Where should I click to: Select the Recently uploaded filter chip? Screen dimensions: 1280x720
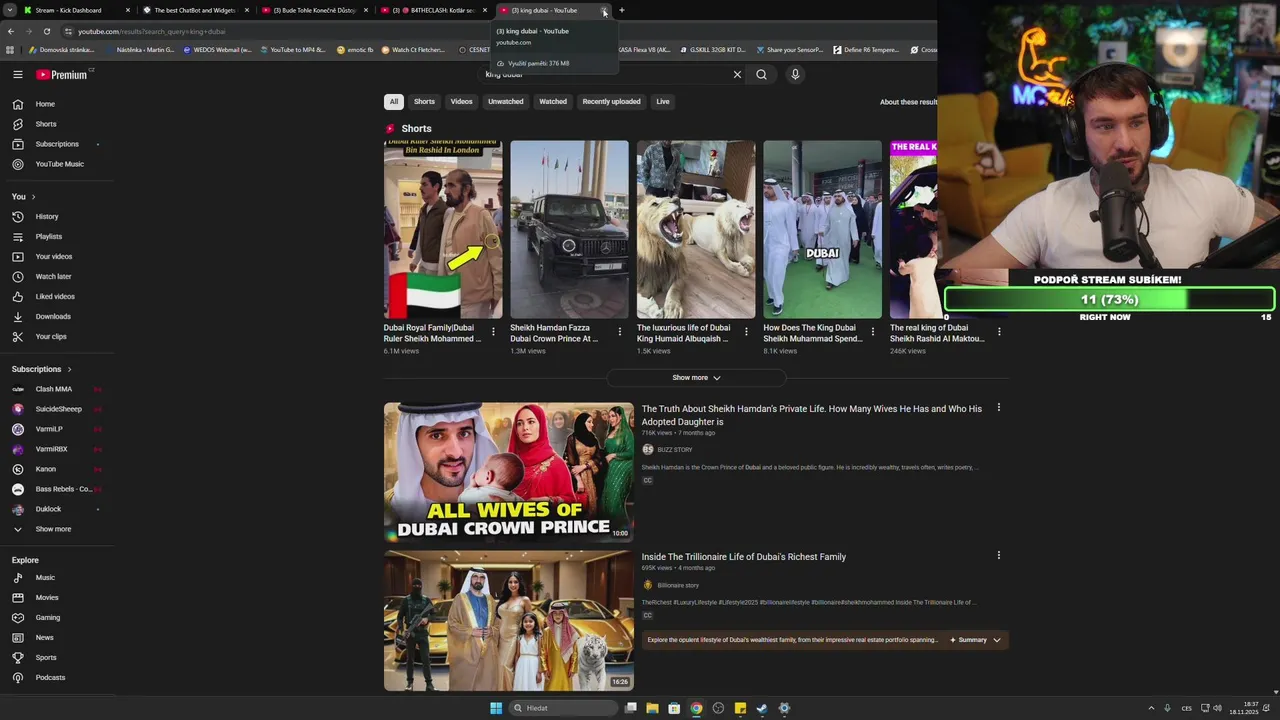pos(611,101)
